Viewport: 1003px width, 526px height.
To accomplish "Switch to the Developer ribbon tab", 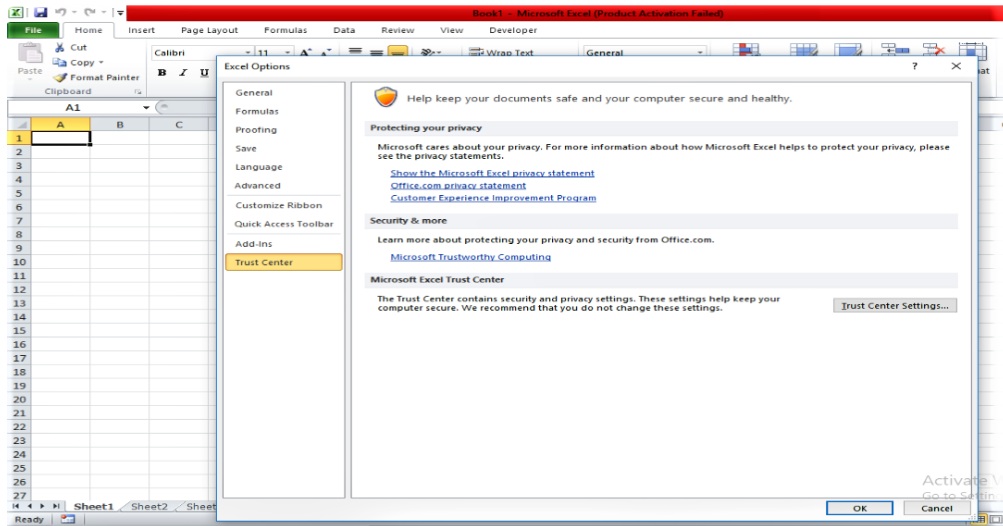I will pos(513,30).
